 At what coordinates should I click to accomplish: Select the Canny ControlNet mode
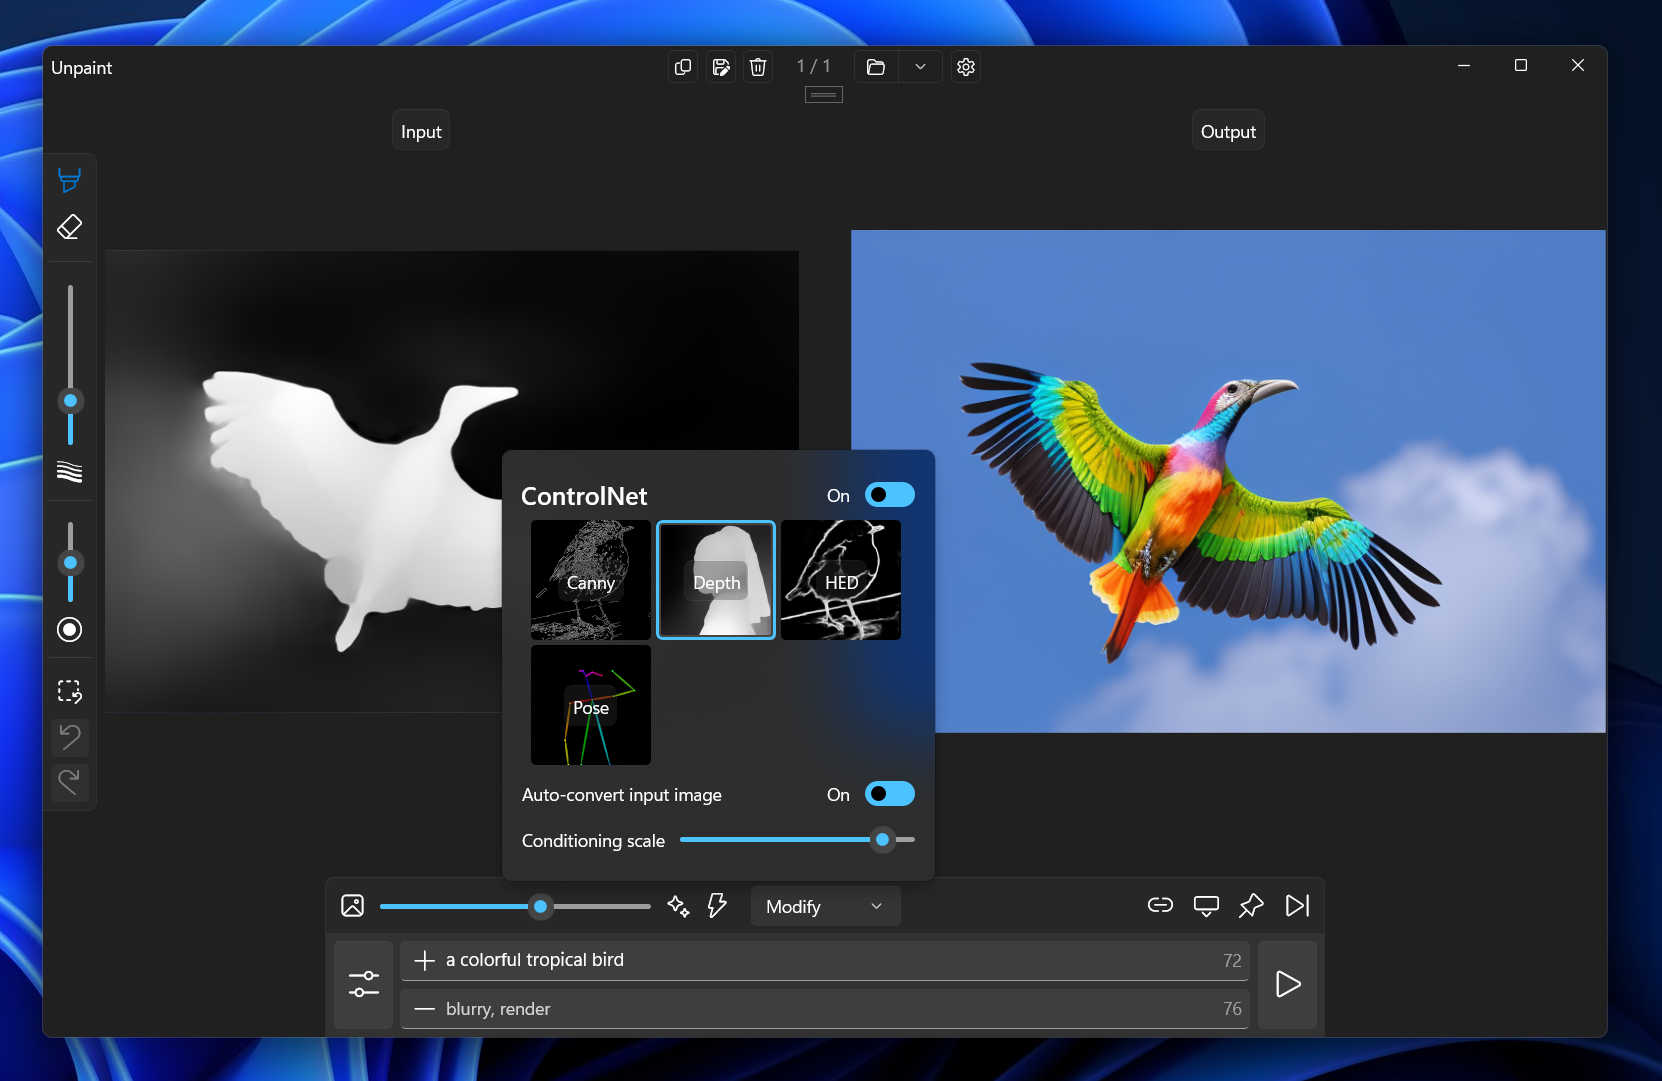(591, 580)
